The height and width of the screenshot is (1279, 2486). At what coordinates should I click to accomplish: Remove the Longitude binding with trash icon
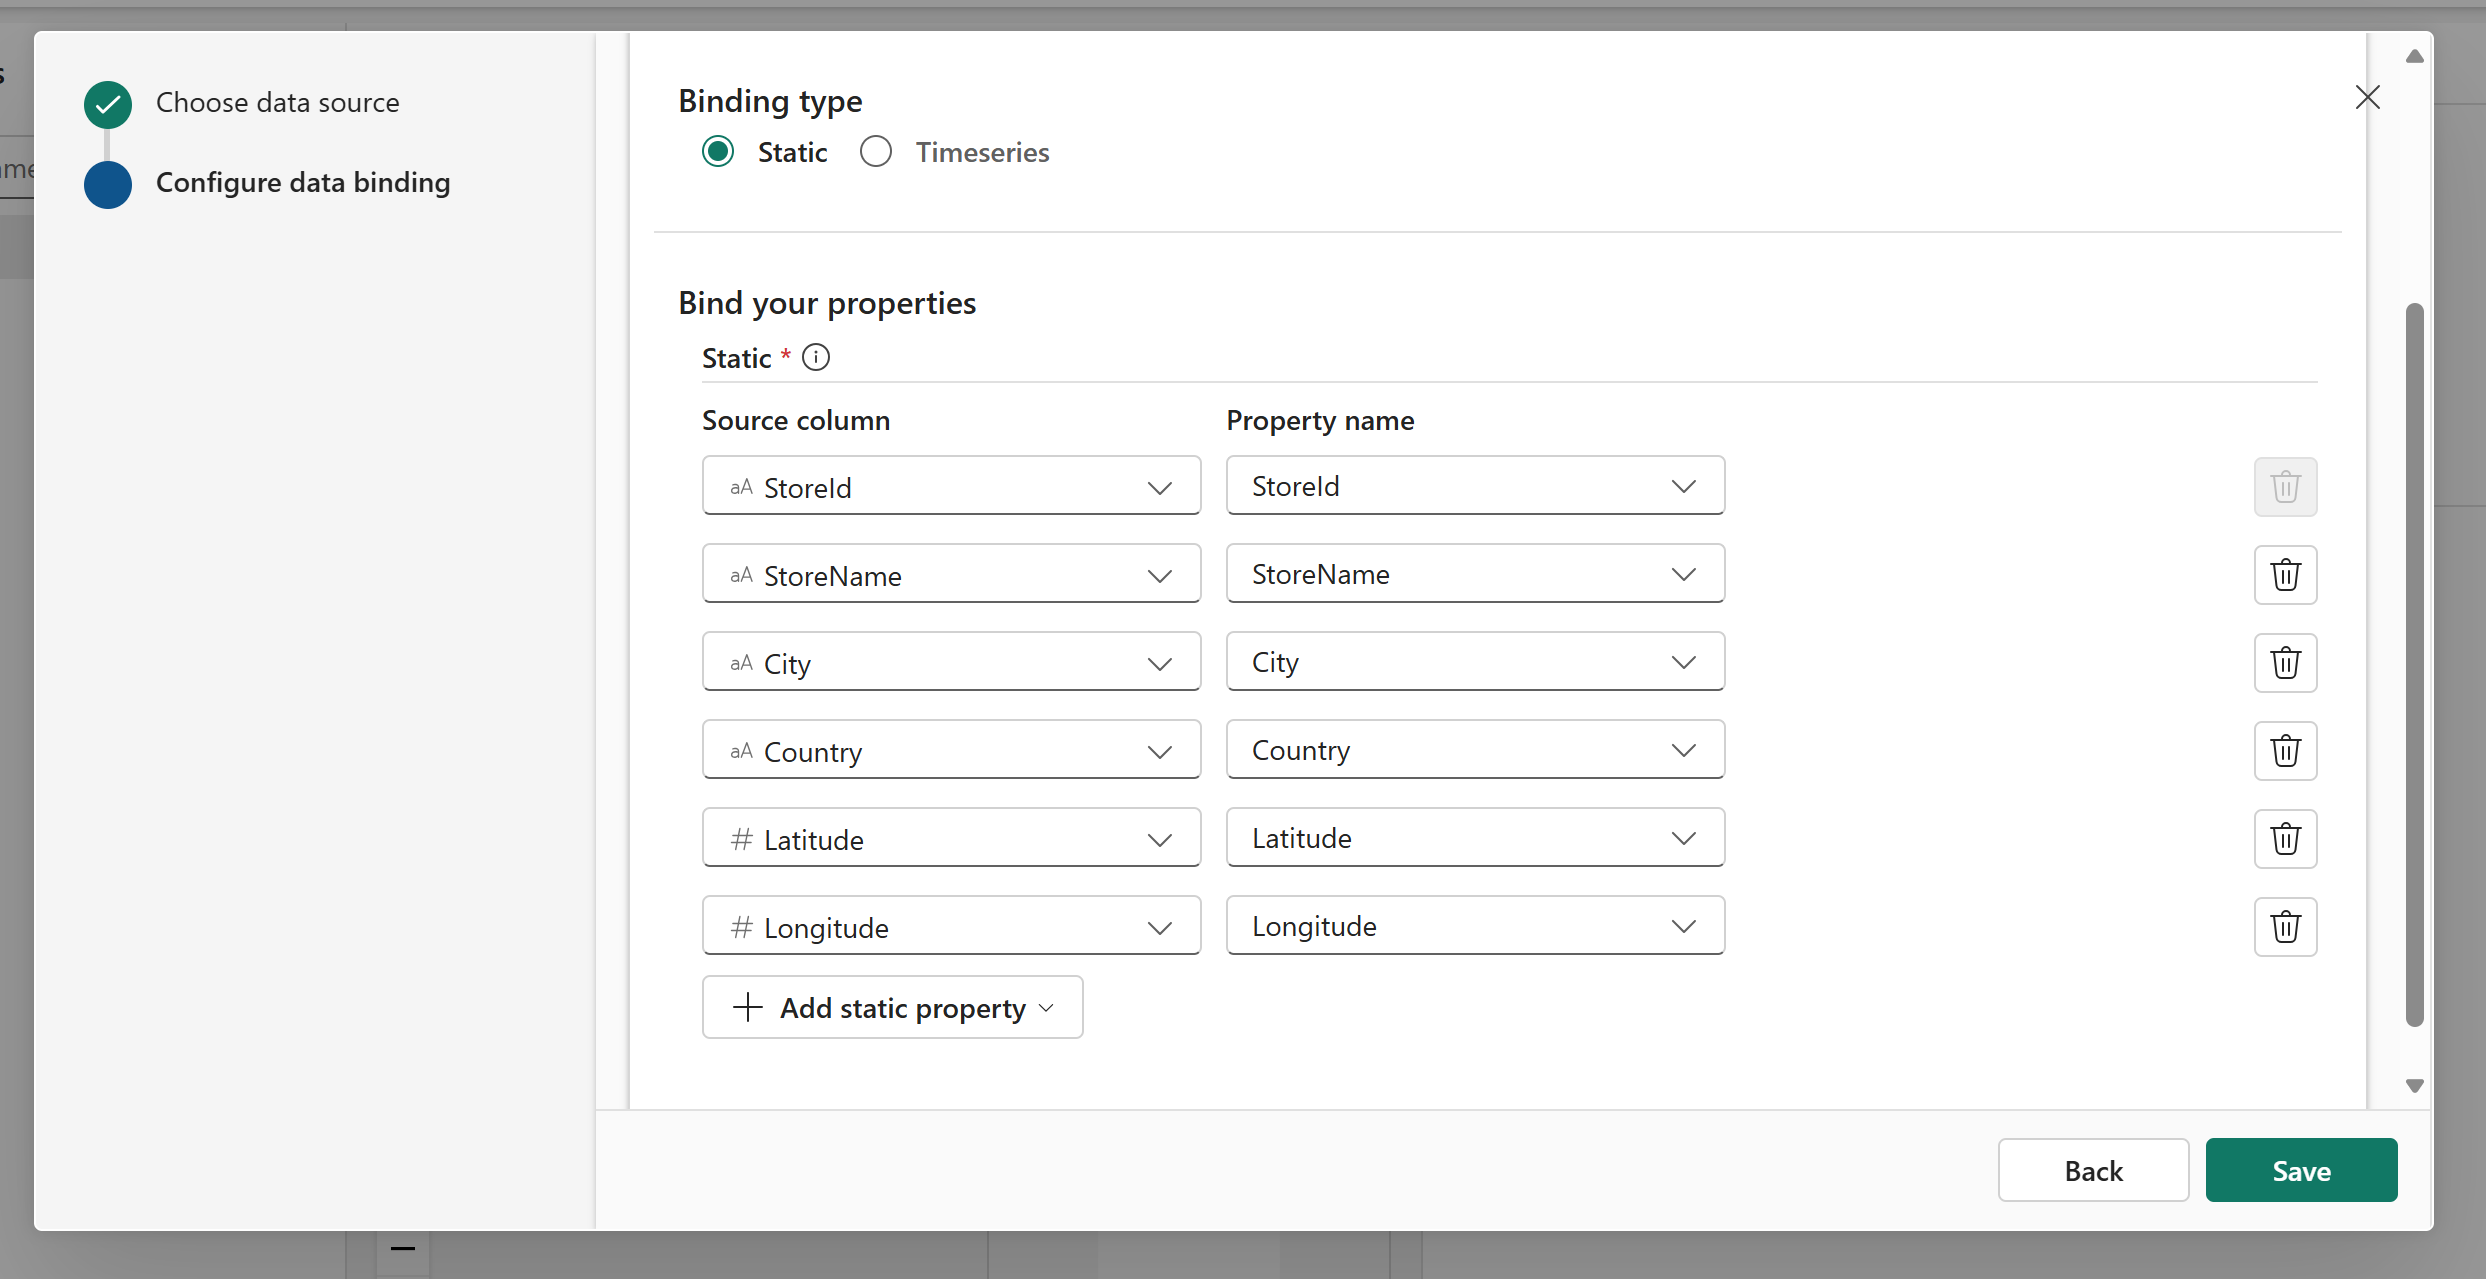[2285, 927]
